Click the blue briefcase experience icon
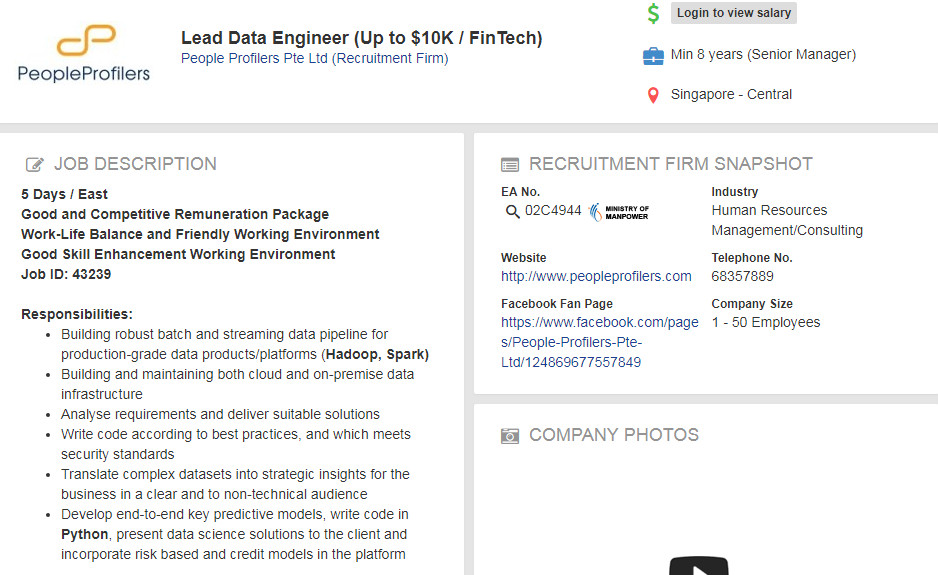The image size is (938, 575). [x=653, y=55]
